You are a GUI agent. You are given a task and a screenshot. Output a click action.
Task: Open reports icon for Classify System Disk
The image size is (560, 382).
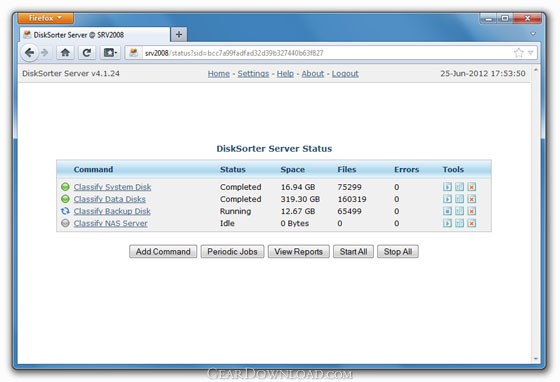pos(459,187)
